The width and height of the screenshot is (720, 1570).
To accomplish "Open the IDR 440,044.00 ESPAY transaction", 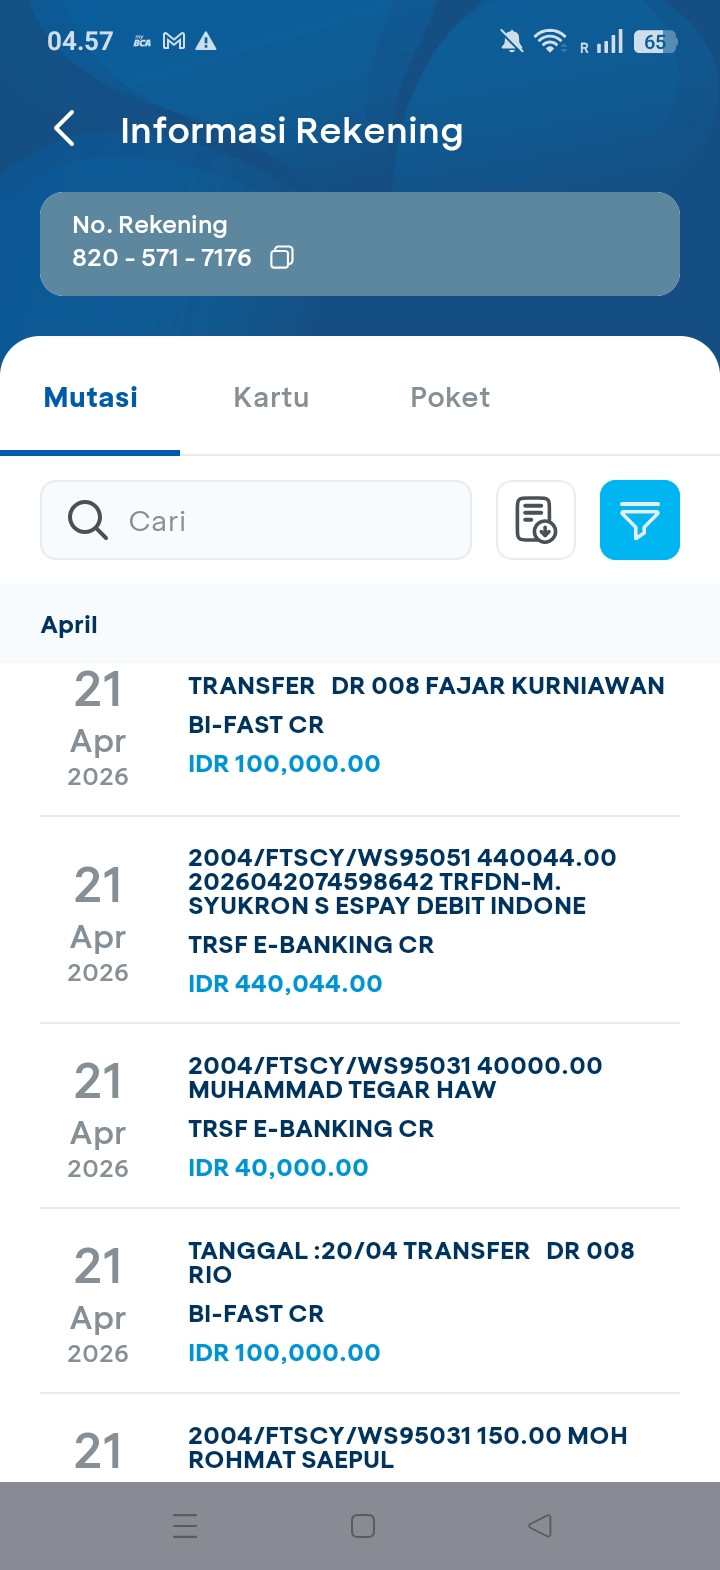I will click(x=360, y=920).
